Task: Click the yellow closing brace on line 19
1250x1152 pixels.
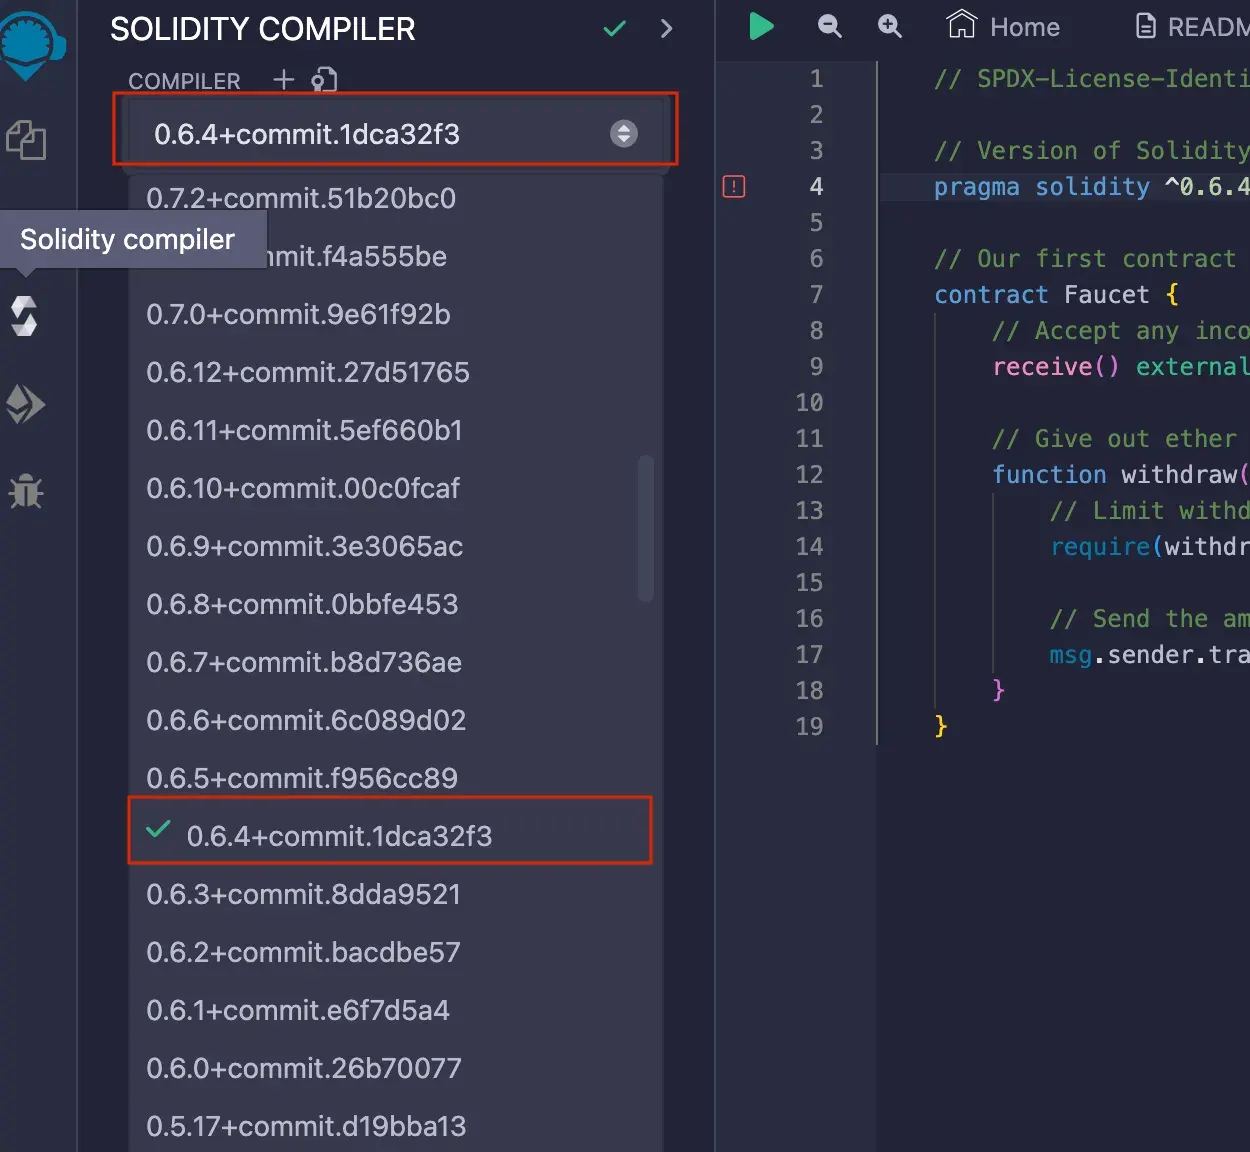Action: tap(940, 726)
